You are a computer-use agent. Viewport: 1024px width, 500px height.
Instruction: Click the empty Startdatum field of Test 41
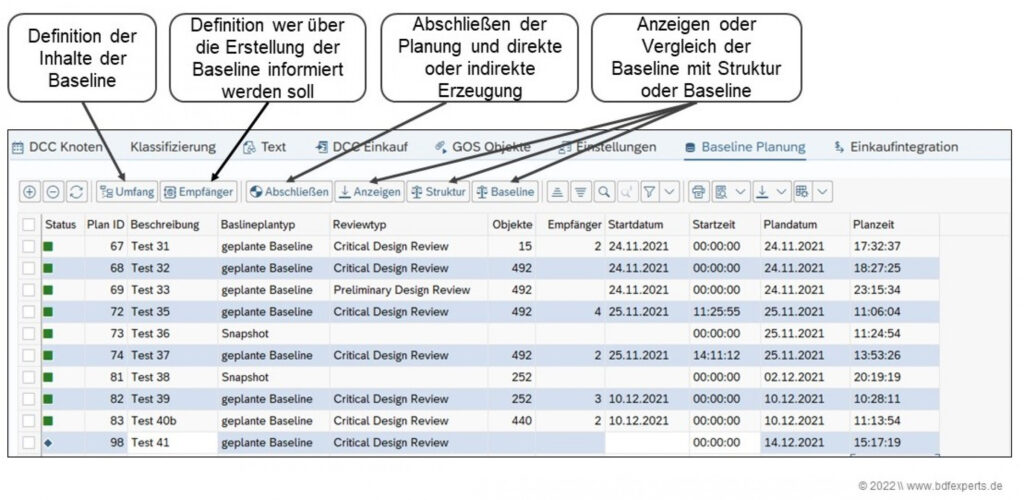647,443
